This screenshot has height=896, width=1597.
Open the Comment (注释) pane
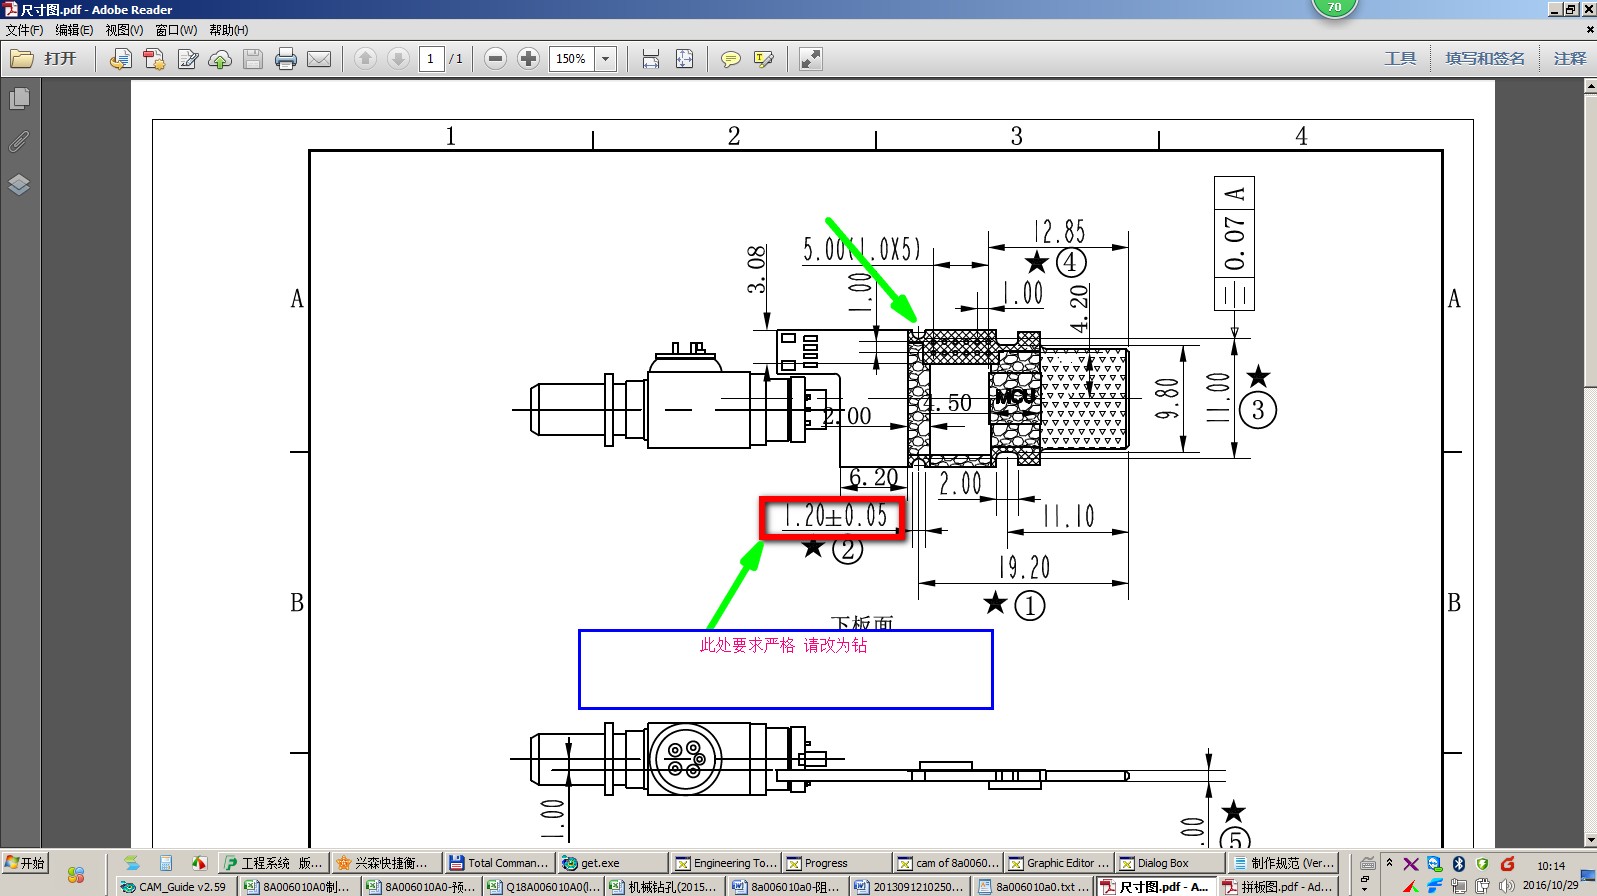(x=1570, y=58)
